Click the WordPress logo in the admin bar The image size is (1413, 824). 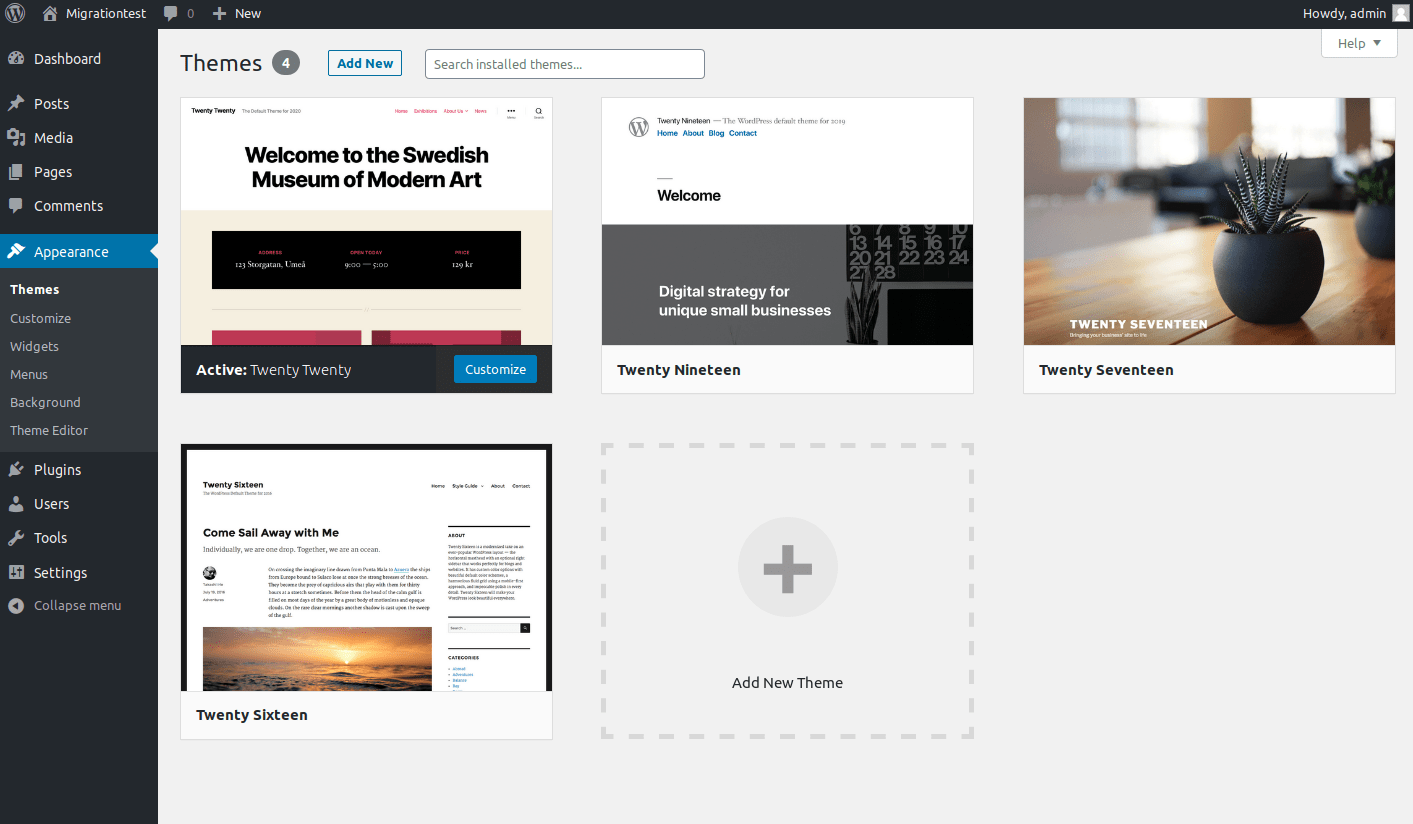(x=14, y=13)
